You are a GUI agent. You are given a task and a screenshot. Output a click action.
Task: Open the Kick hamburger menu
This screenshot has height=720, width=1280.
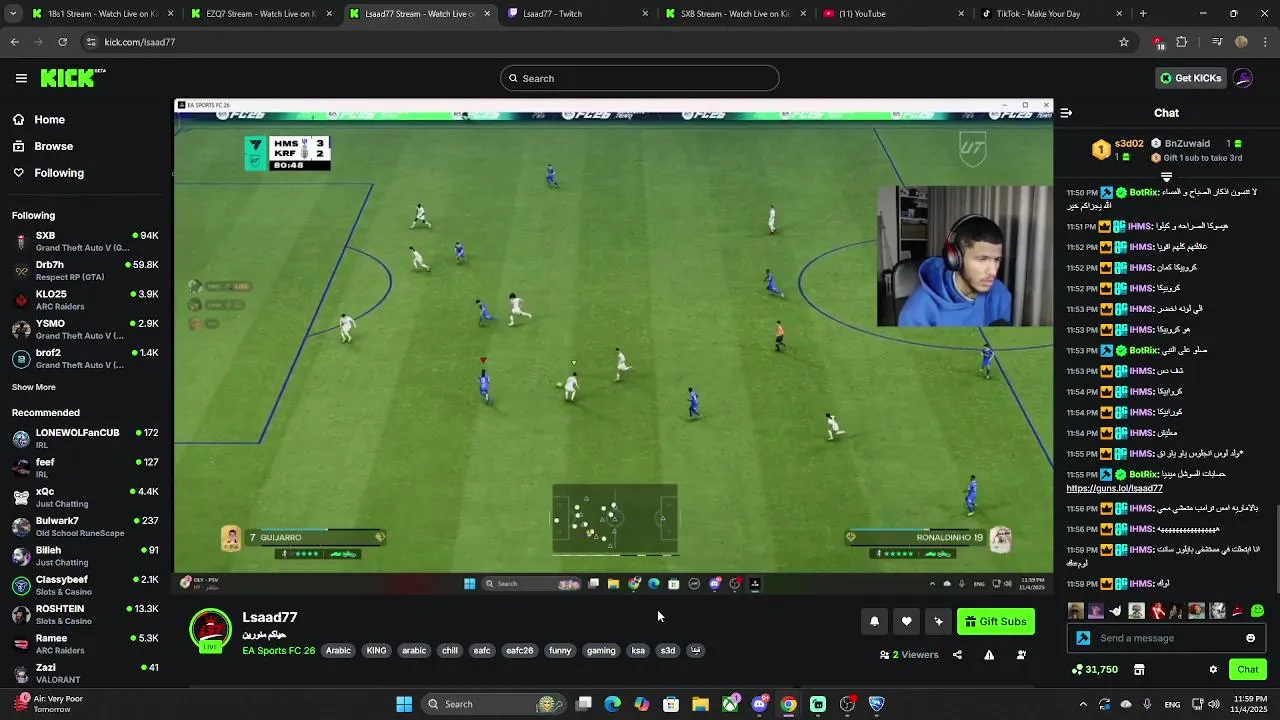[x=21, y=78]
